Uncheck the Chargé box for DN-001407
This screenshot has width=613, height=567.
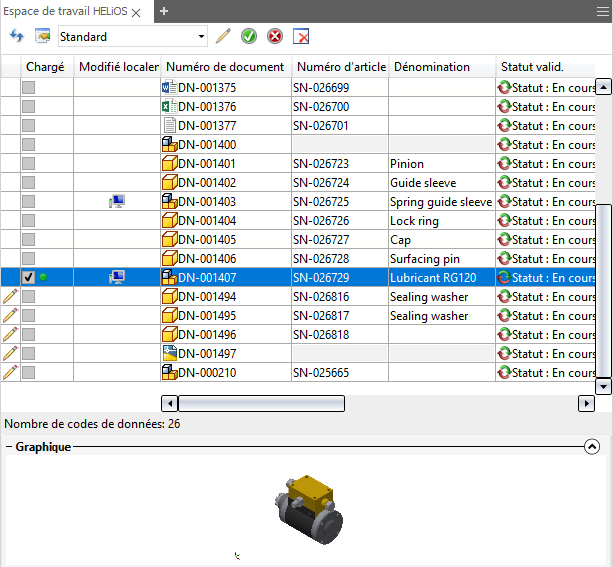click(29, 278)
